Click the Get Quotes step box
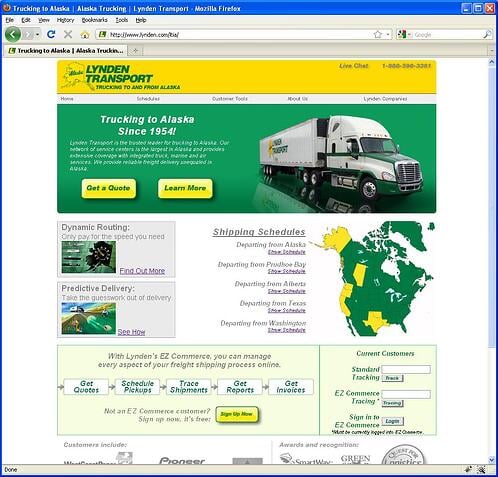This screenshot has height=477, width=498. 86,387
